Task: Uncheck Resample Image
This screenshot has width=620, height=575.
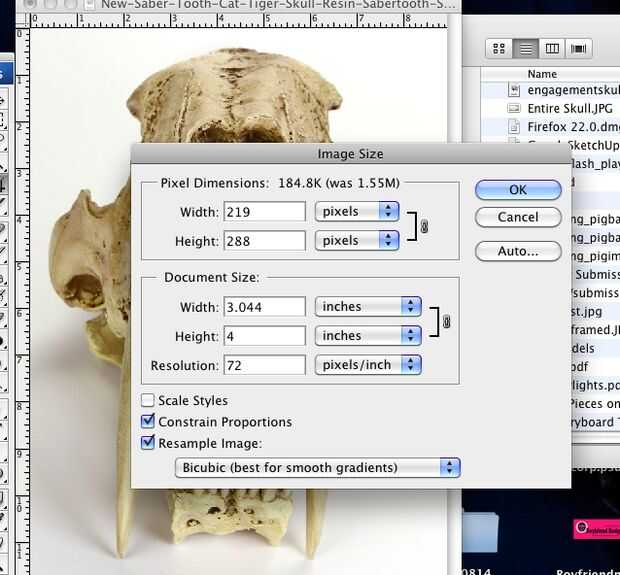Action: point(148,443)
